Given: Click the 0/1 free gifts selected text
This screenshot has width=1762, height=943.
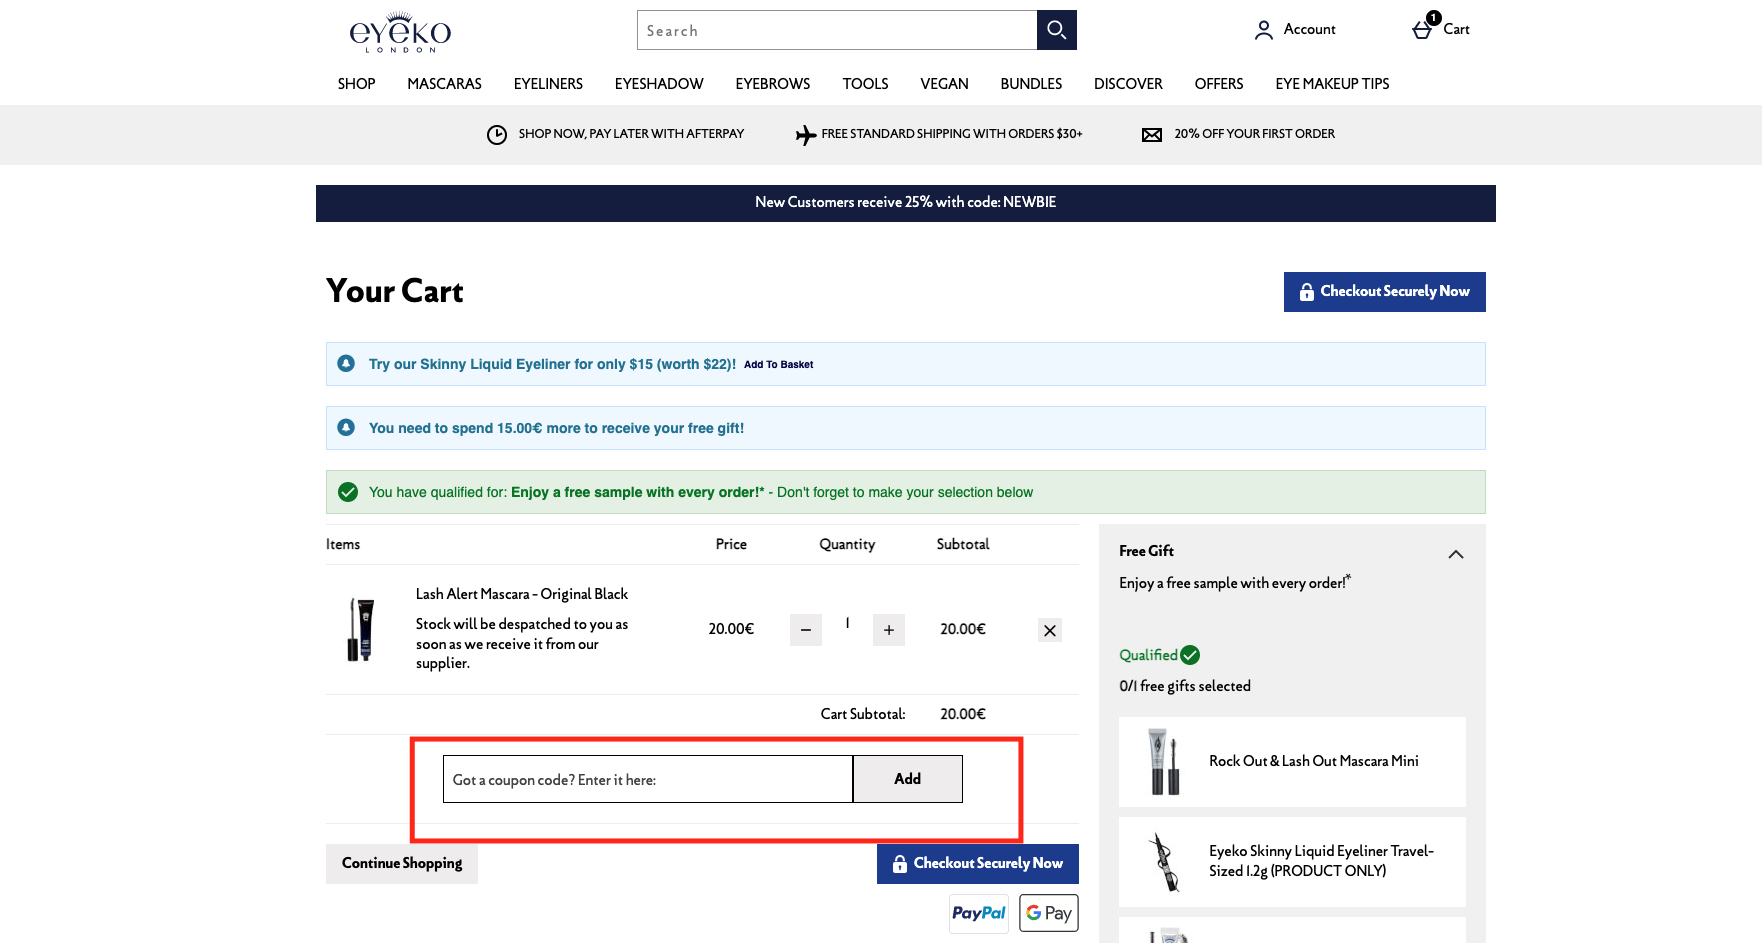Looking at the screenshot, I should point(1185,686).
